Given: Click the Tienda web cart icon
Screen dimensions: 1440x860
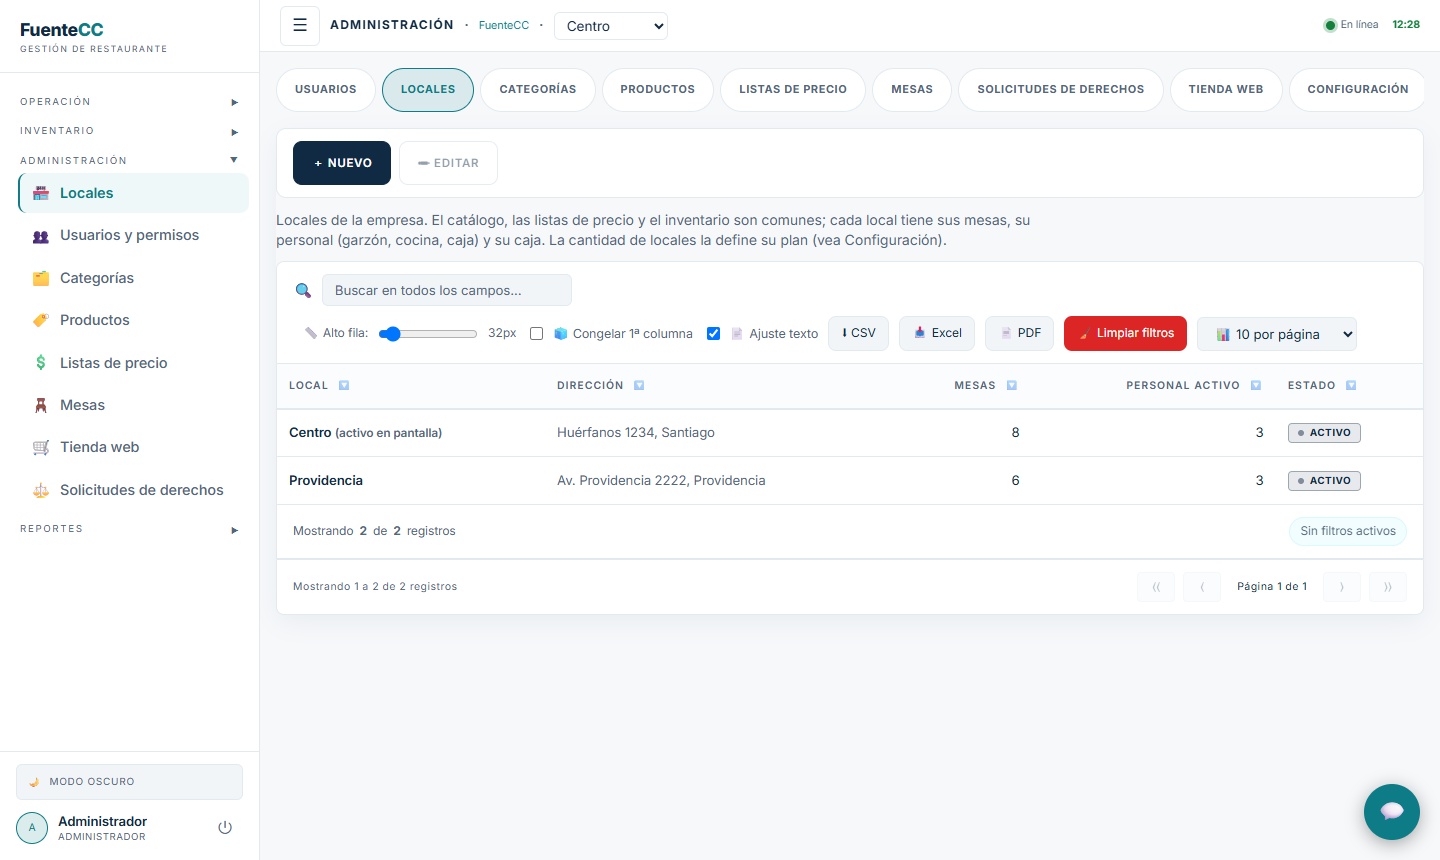Looking at the screenshot, I should (x=41, y=447).
